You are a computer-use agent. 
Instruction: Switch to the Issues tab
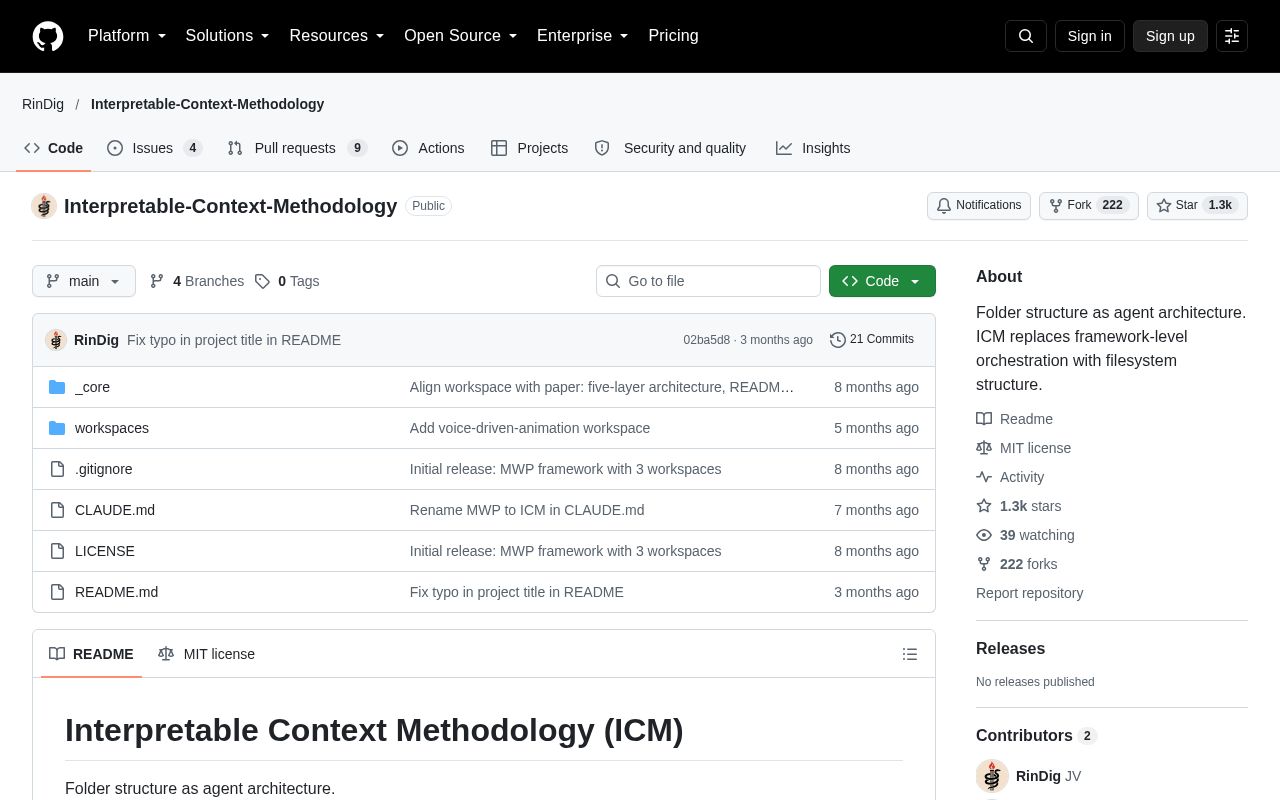(x=155, y=148)
